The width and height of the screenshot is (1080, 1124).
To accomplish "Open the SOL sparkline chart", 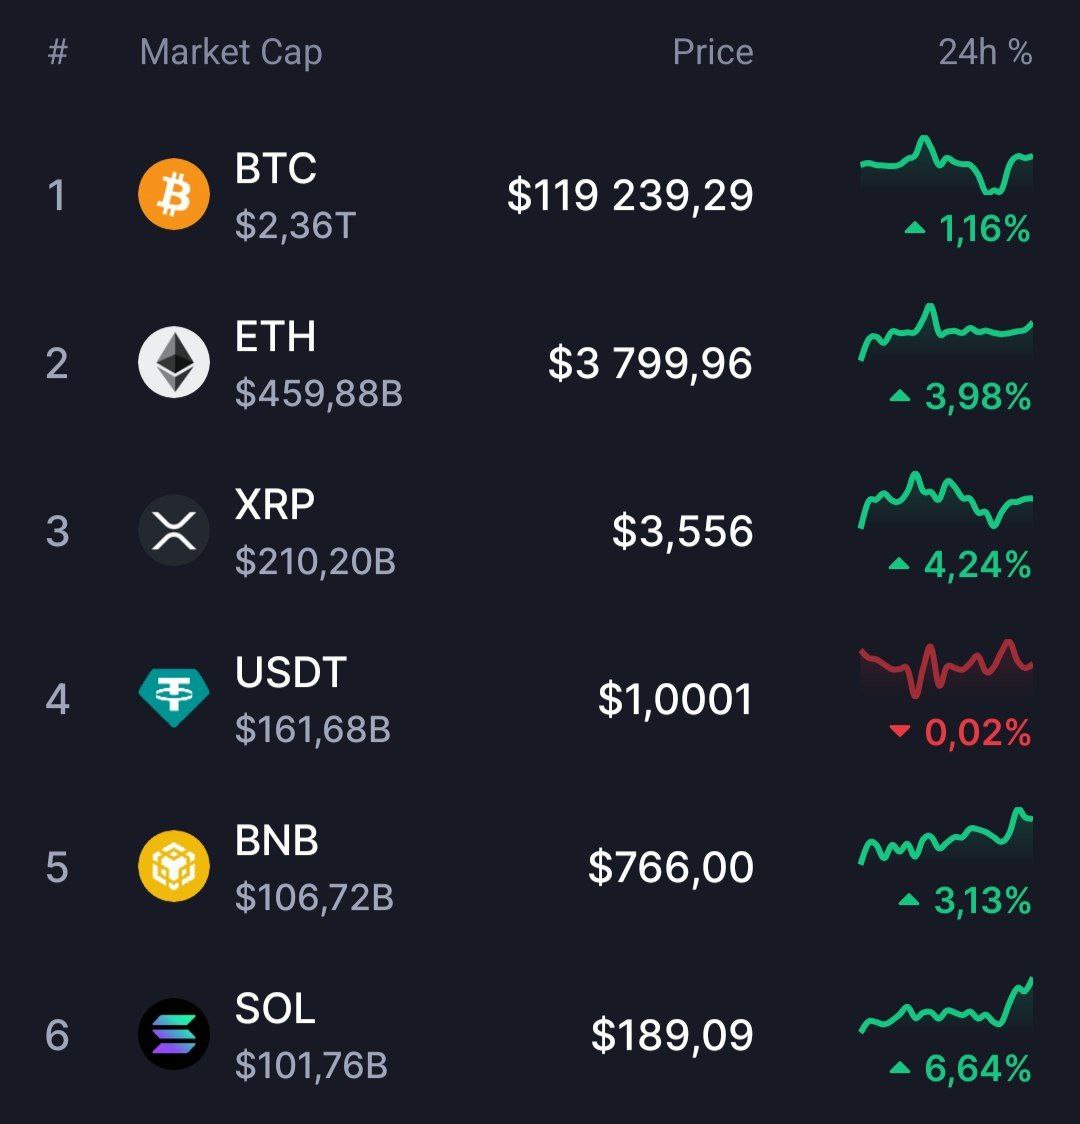I will [x=946, y=1005].
